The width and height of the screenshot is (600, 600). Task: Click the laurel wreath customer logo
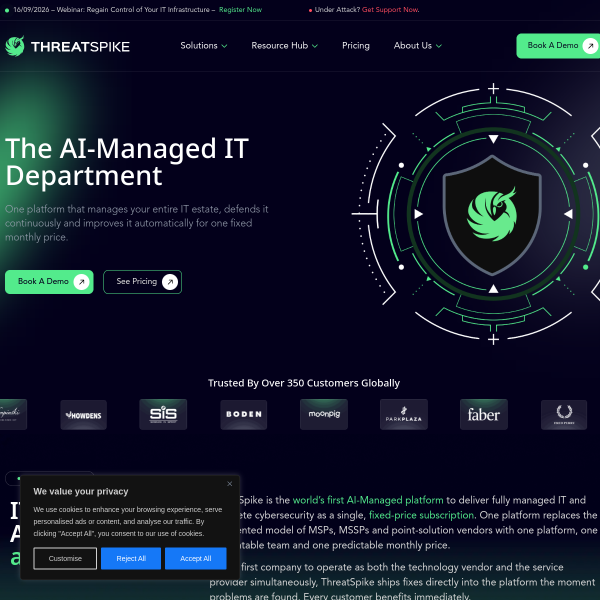[x=564, y=415]
